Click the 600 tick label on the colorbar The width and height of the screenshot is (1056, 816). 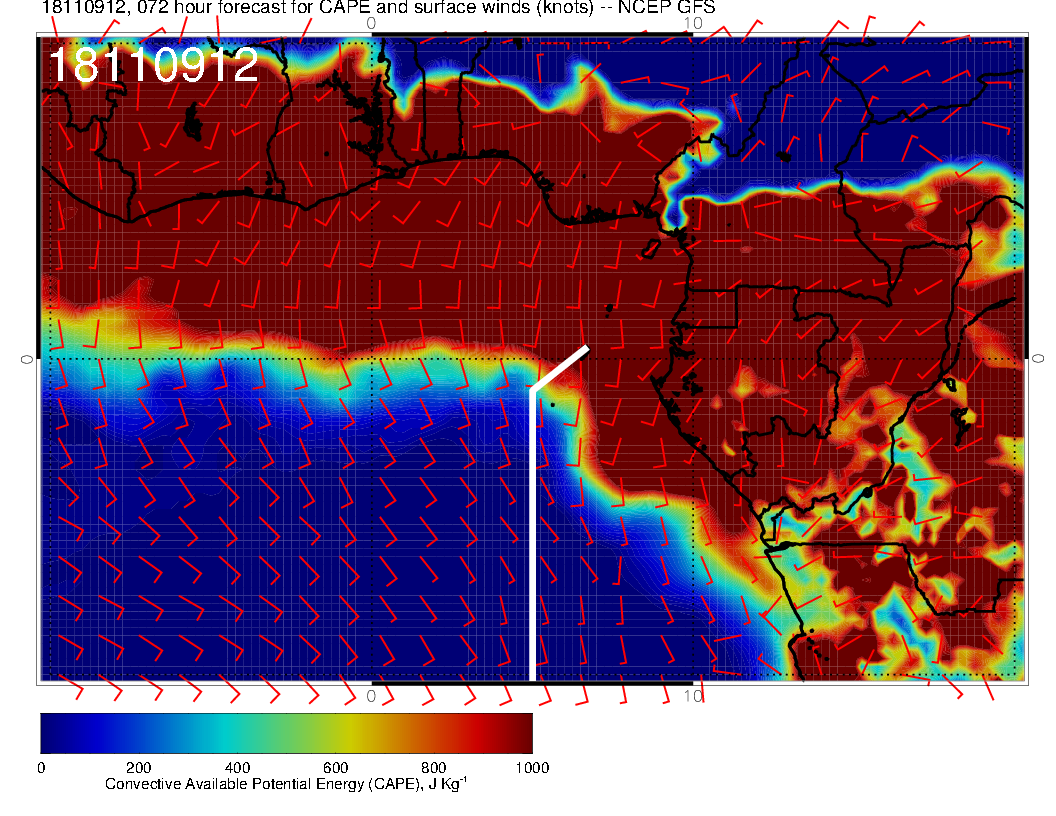(335, 768)
